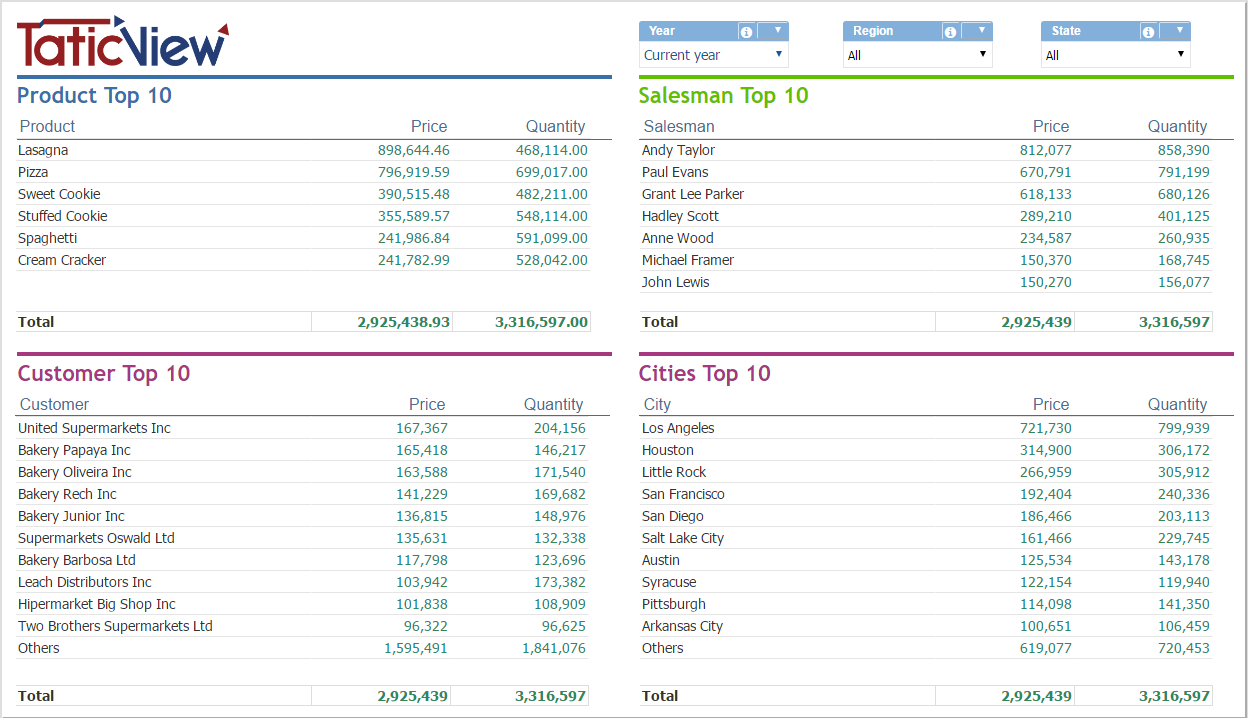Click the State filter header arrow icon

[1179, 31]
